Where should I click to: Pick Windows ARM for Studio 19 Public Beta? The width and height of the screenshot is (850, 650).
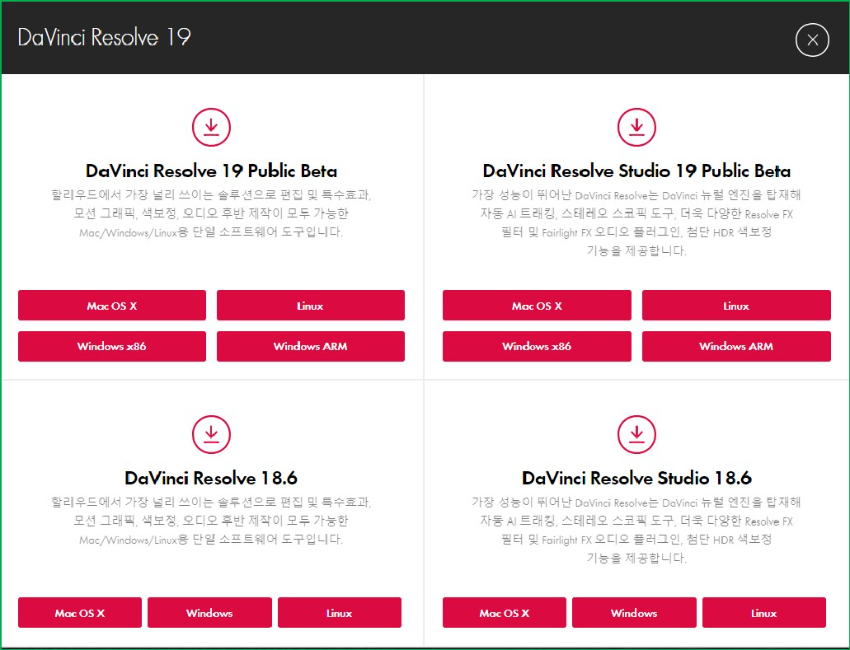[736, 346]
